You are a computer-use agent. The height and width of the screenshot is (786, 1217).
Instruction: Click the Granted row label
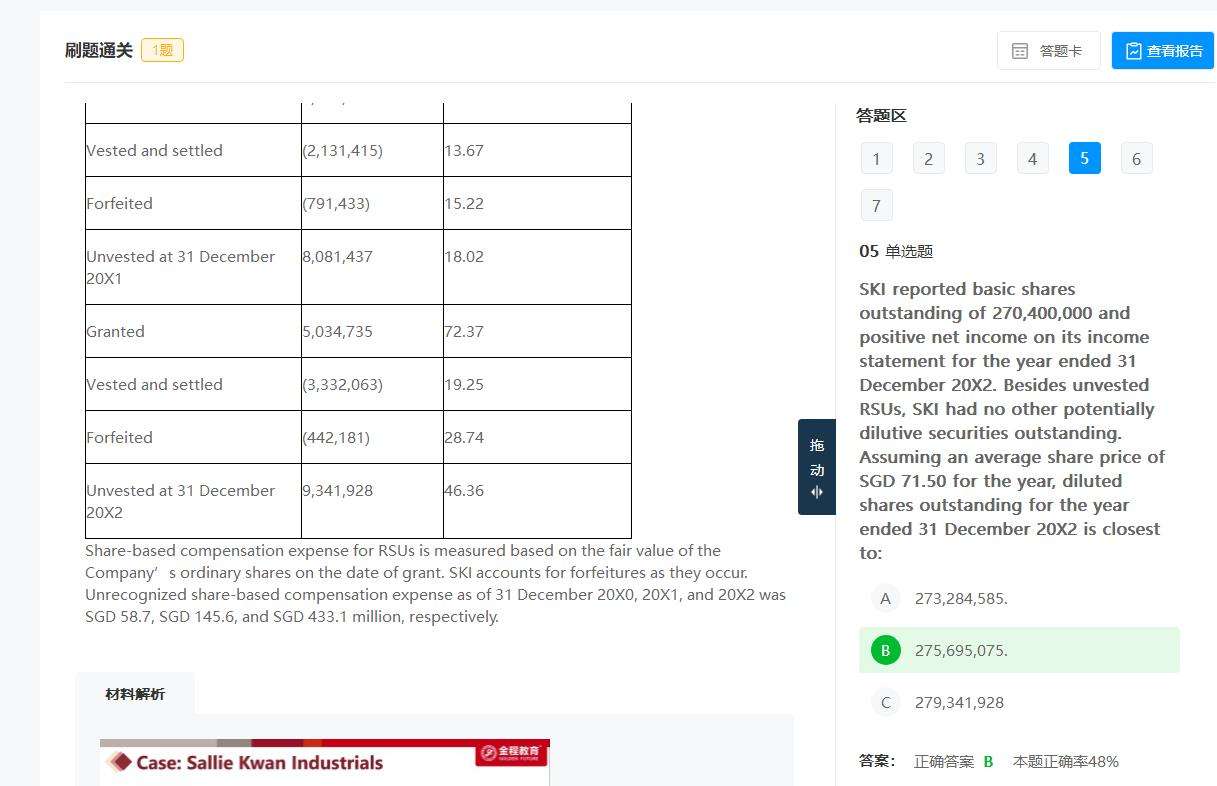(x=115, y=331)
